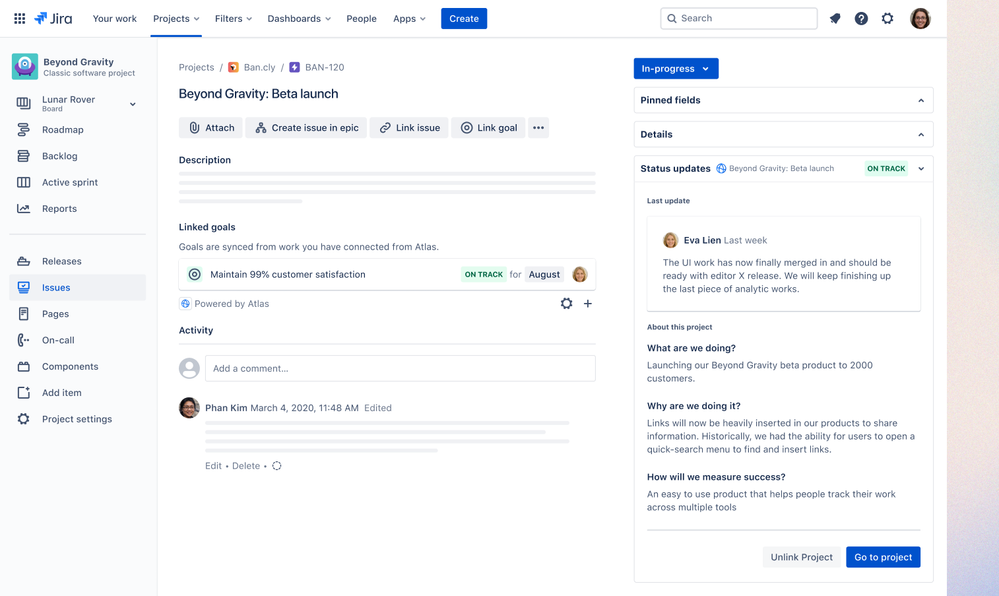Change the In-progress status dropdown
999x596 pixels.
tap(676, 68)
